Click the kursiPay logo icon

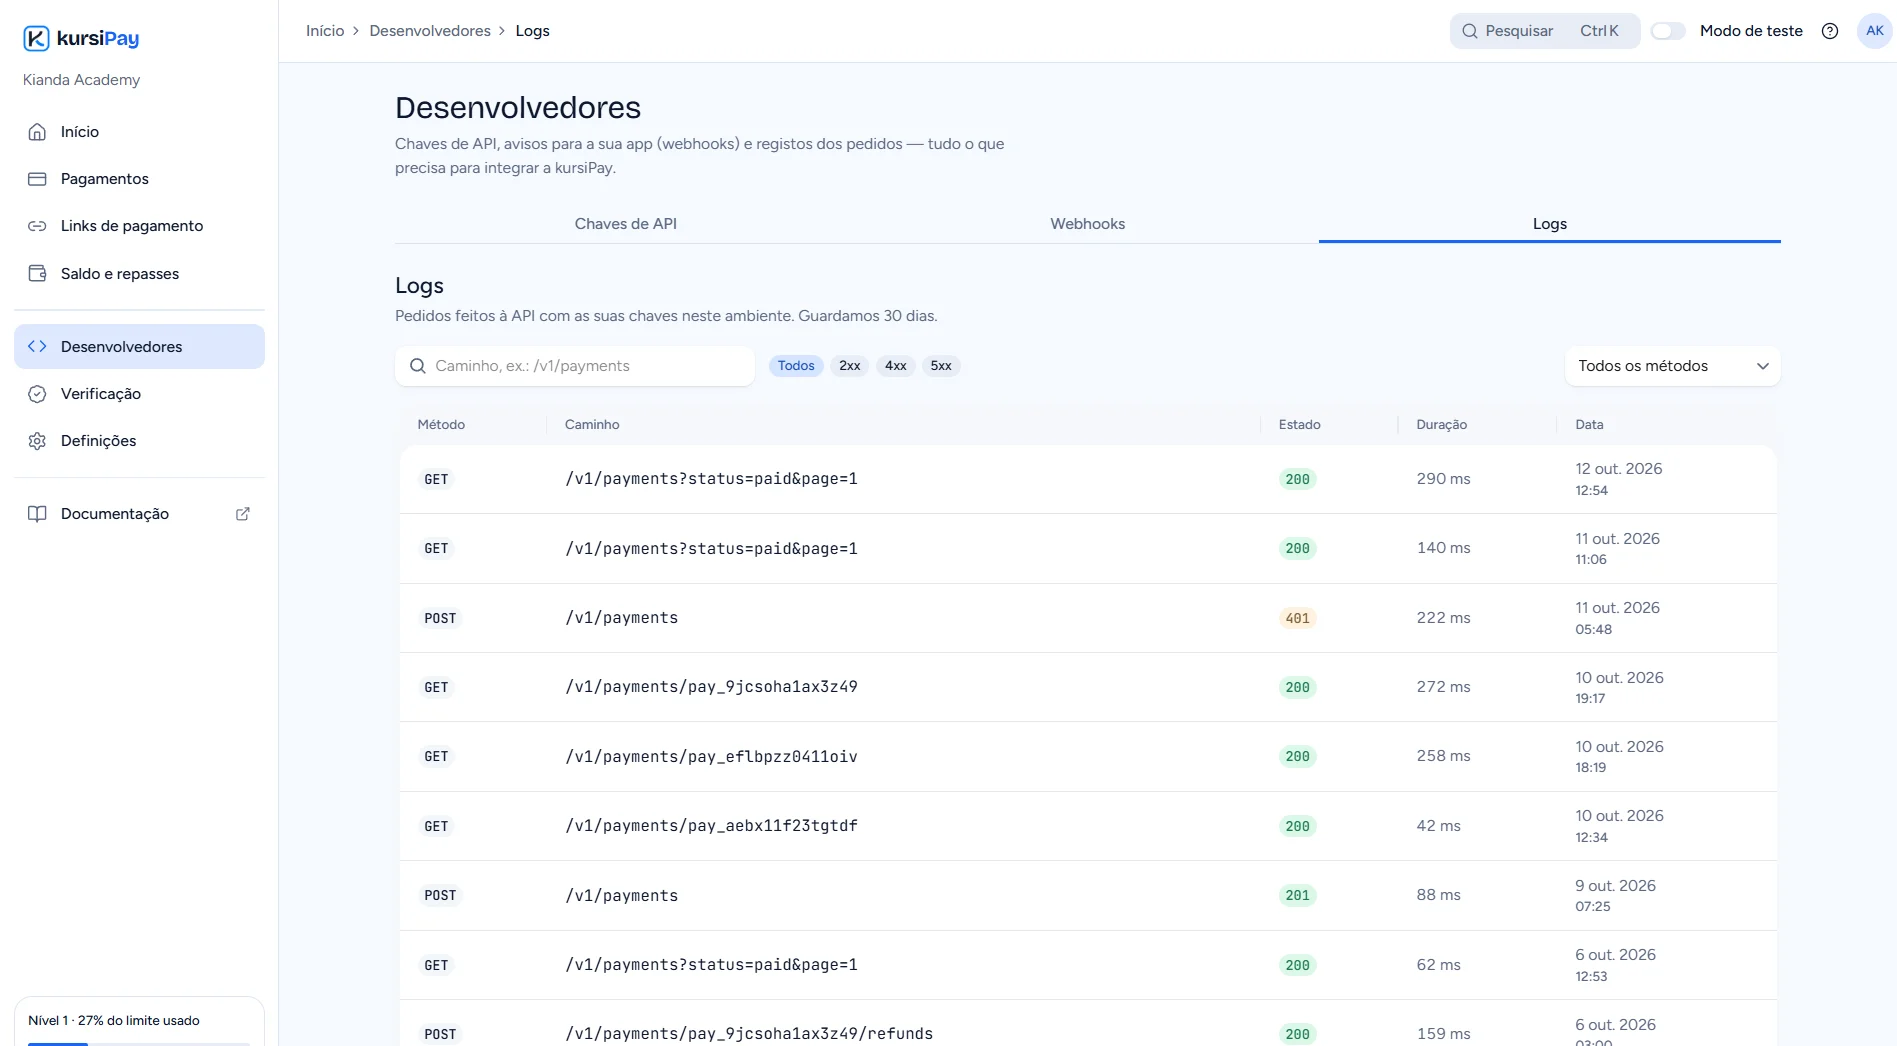coord(36,38)
